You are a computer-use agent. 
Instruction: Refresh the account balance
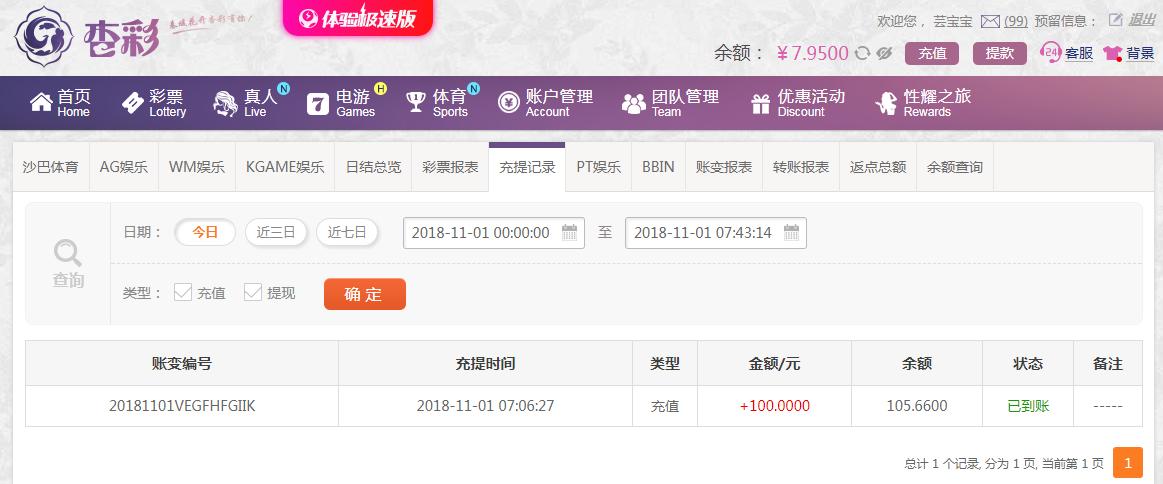[862, 53]
